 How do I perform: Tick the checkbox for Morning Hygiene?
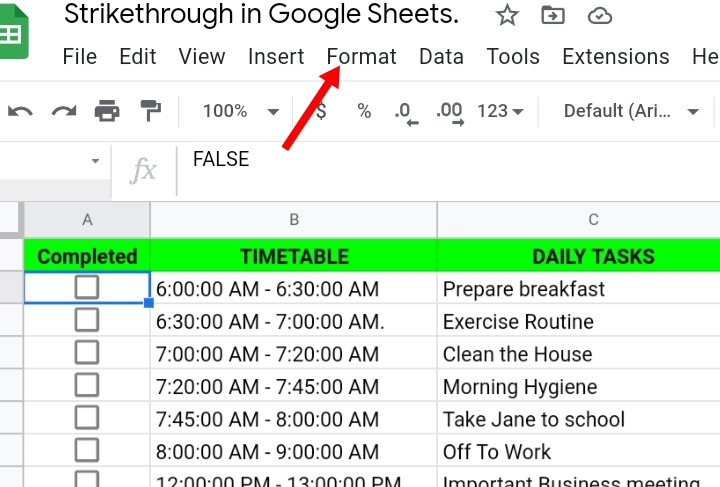coord(87,385)
